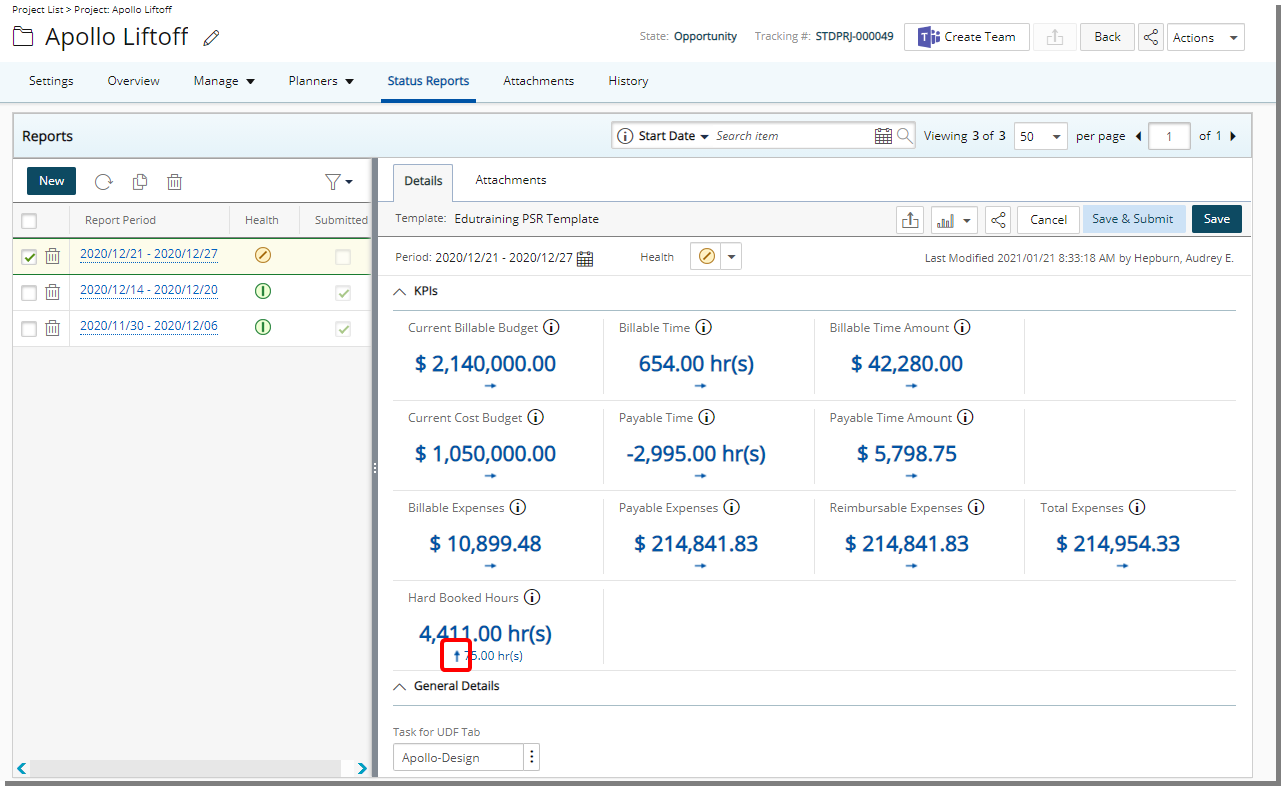Switch to report Attachments tab

click(510, 180)
